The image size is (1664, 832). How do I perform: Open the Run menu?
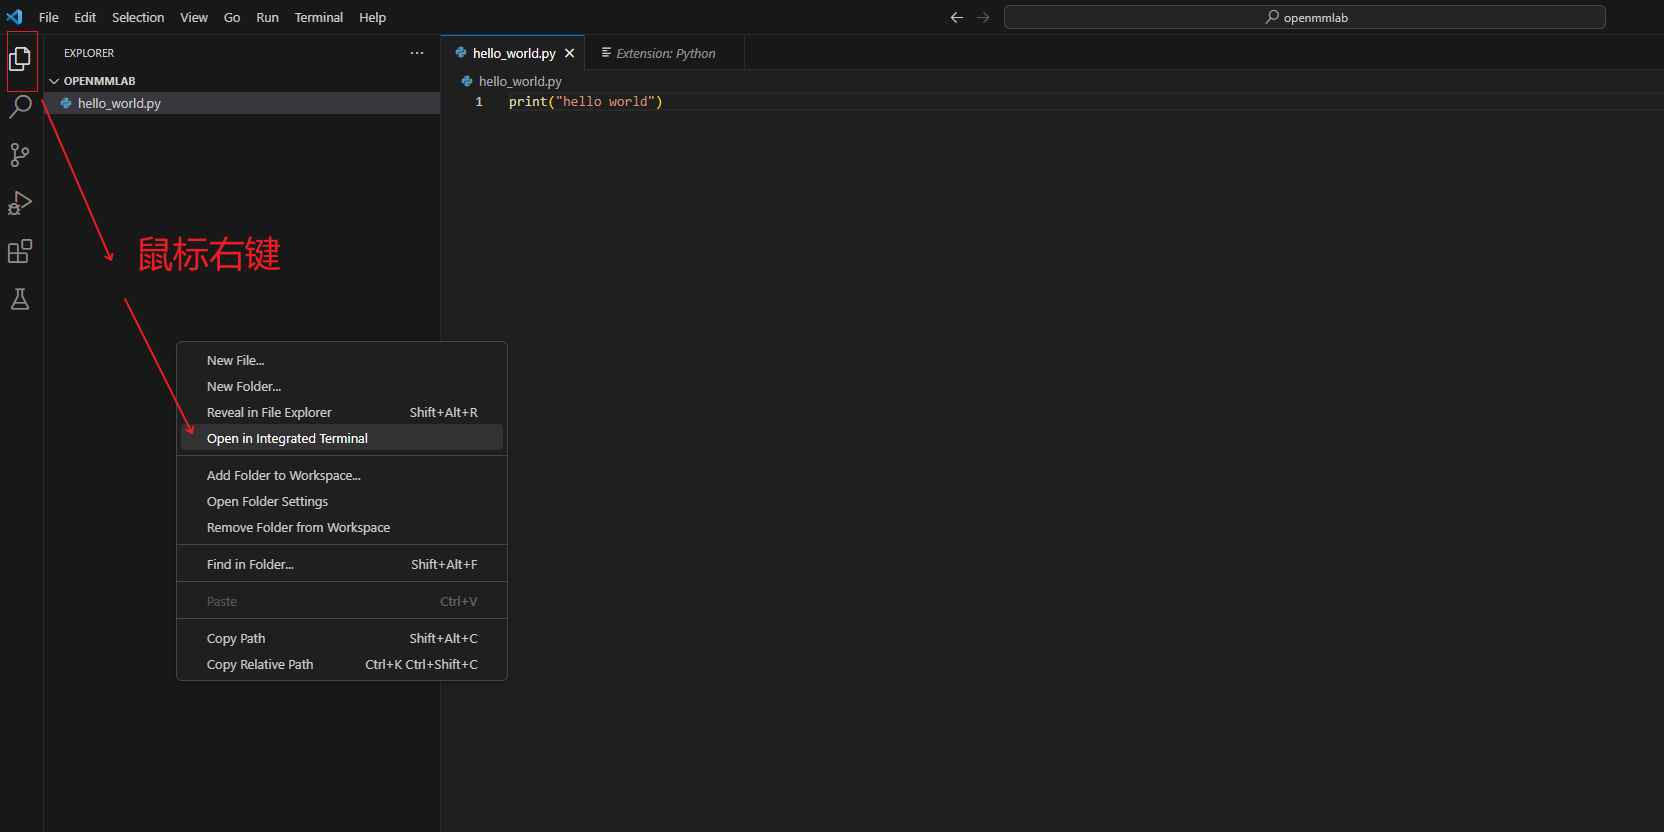(x=267, y=17)
